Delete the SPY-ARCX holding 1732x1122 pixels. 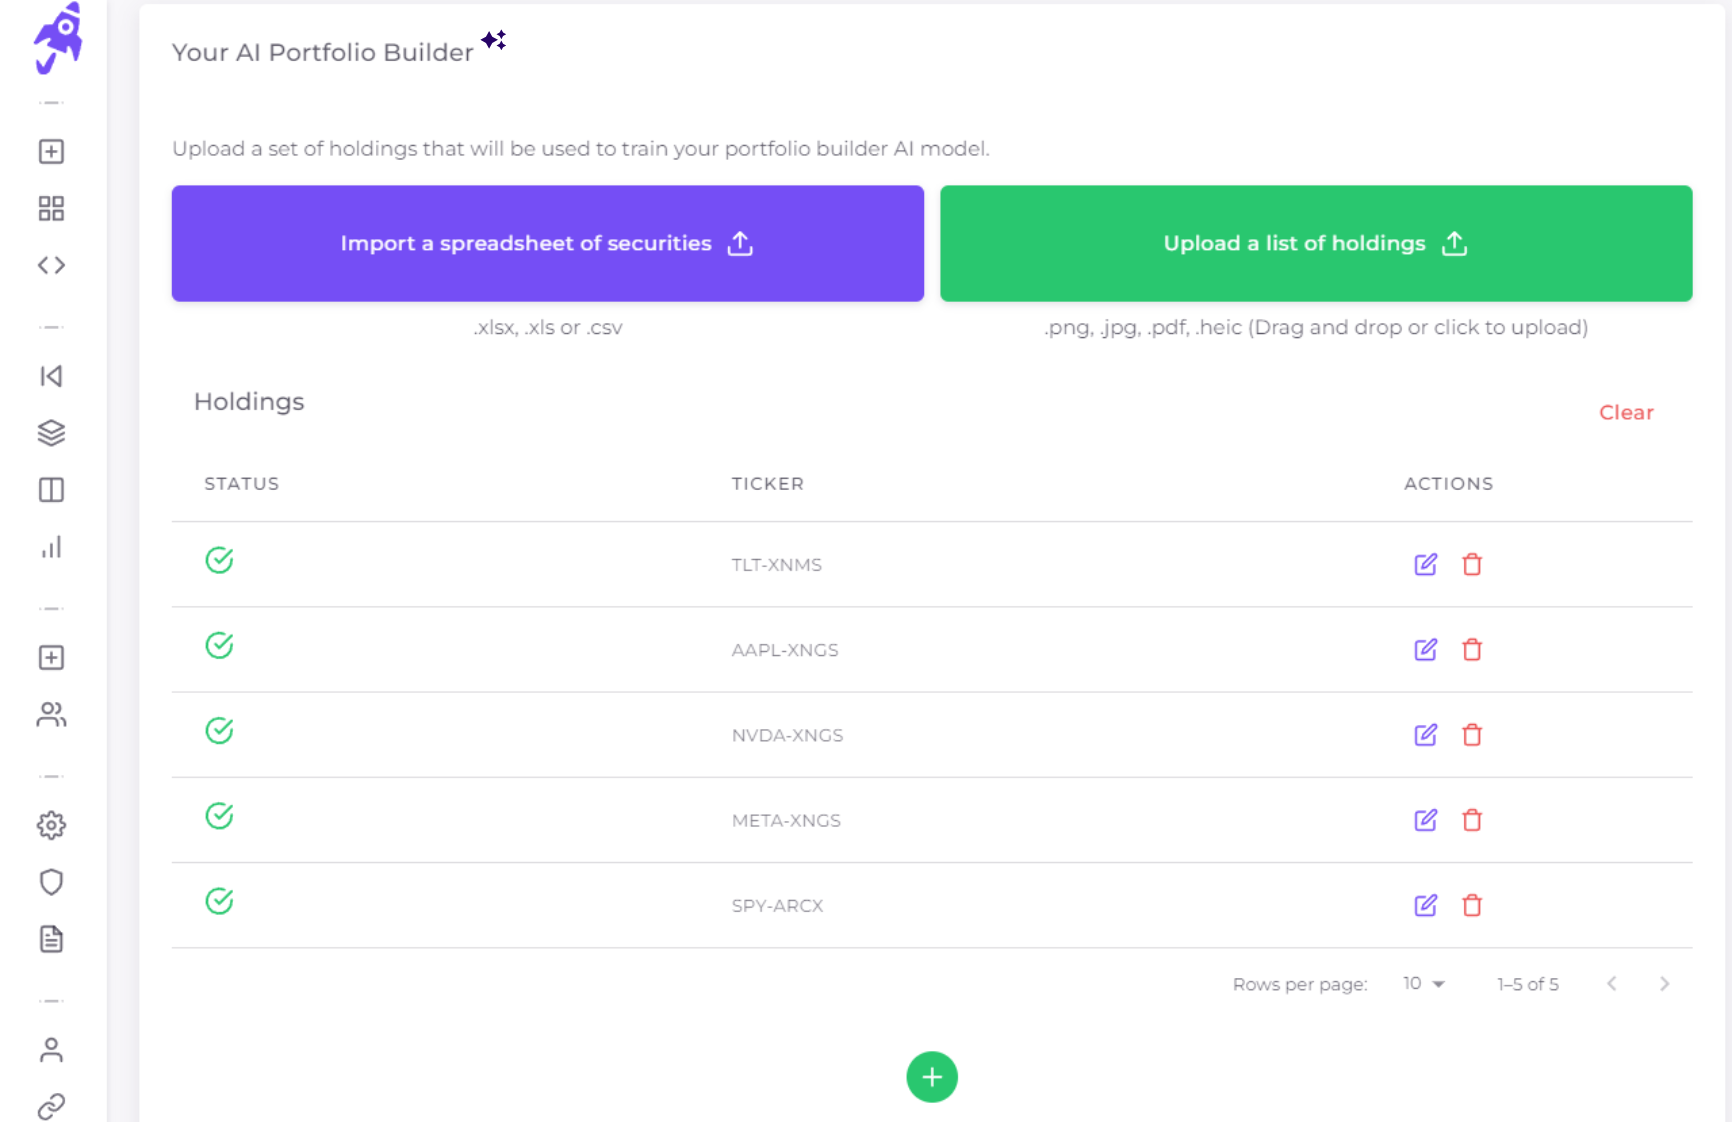pyautogui.click(x=1472, y=905)
